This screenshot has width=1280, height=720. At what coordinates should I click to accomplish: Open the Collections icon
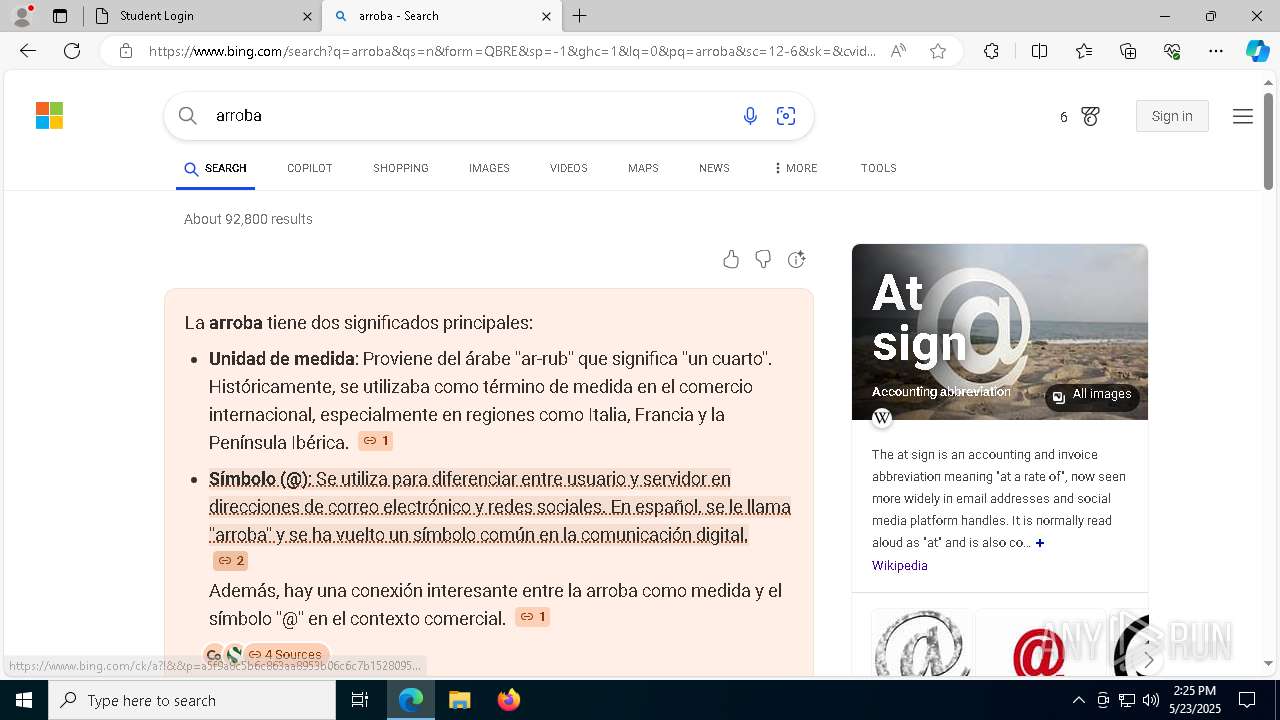pyautogui.click(x=1128, y=51)
